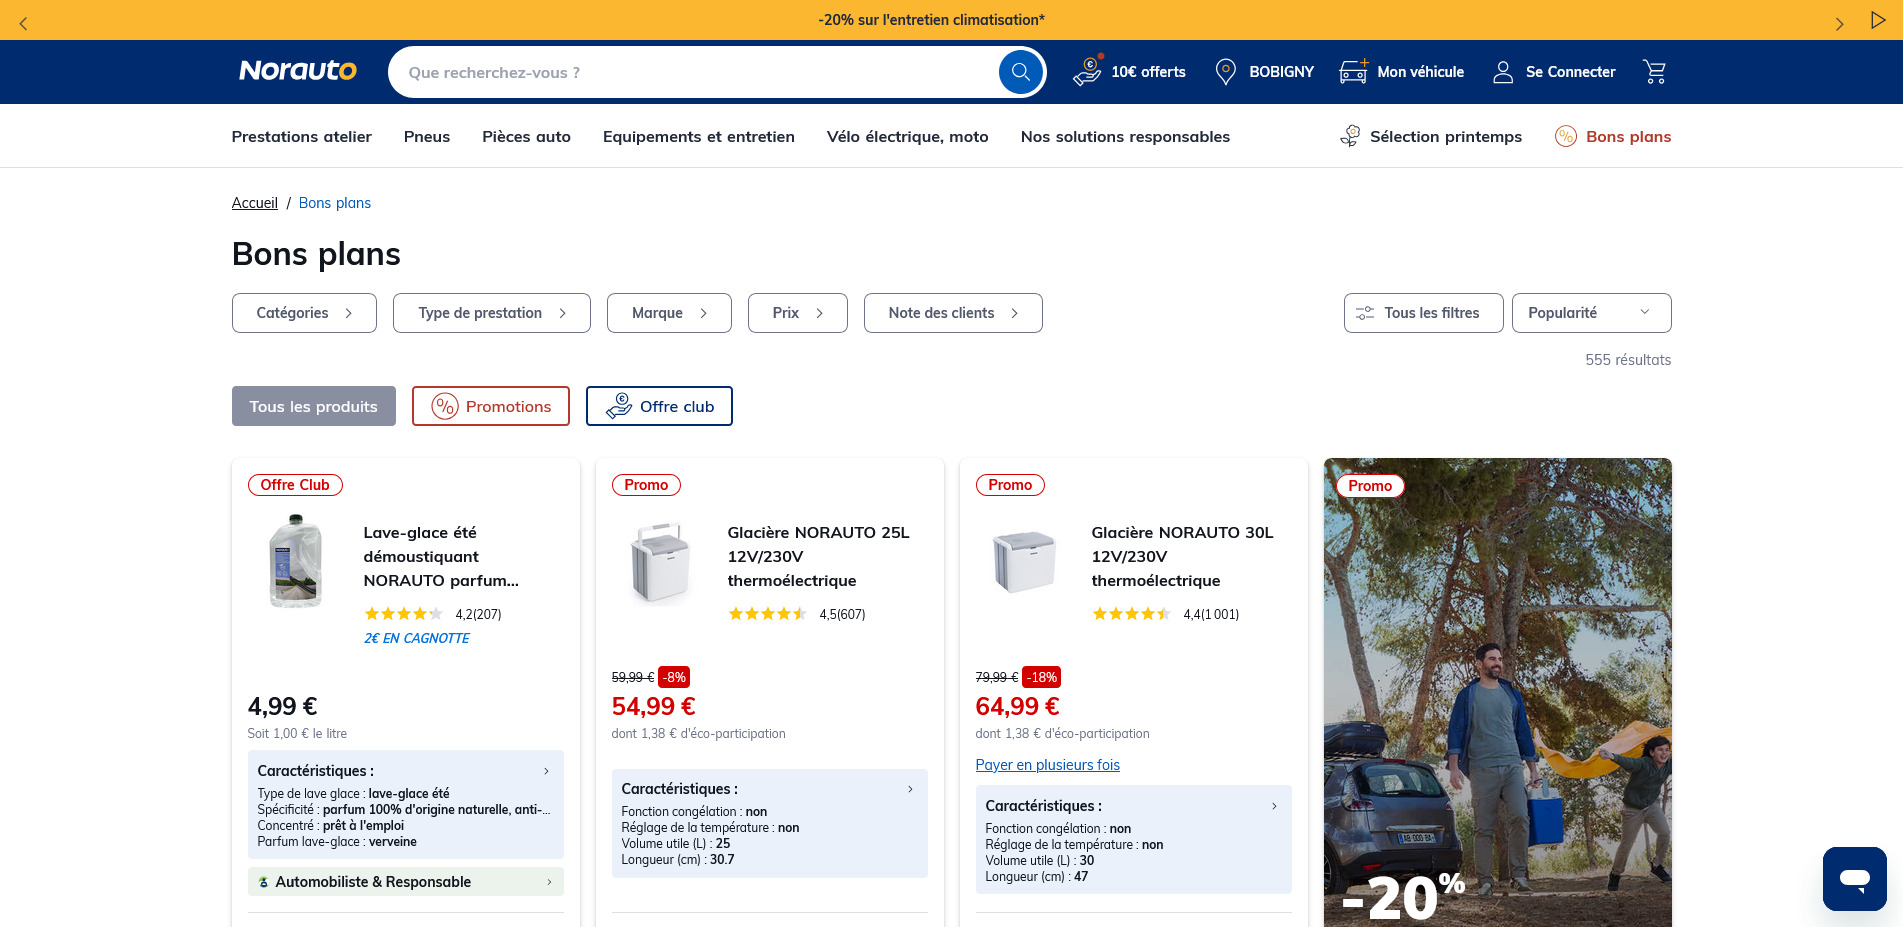Click the Glacière NORAUTO 30L product image
The image size is (1903, 927).
point(1024,561)
